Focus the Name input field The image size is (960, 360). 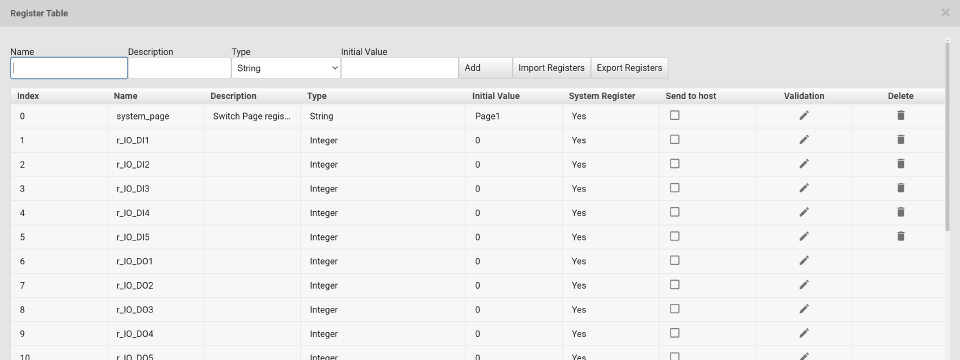point(69,68)
